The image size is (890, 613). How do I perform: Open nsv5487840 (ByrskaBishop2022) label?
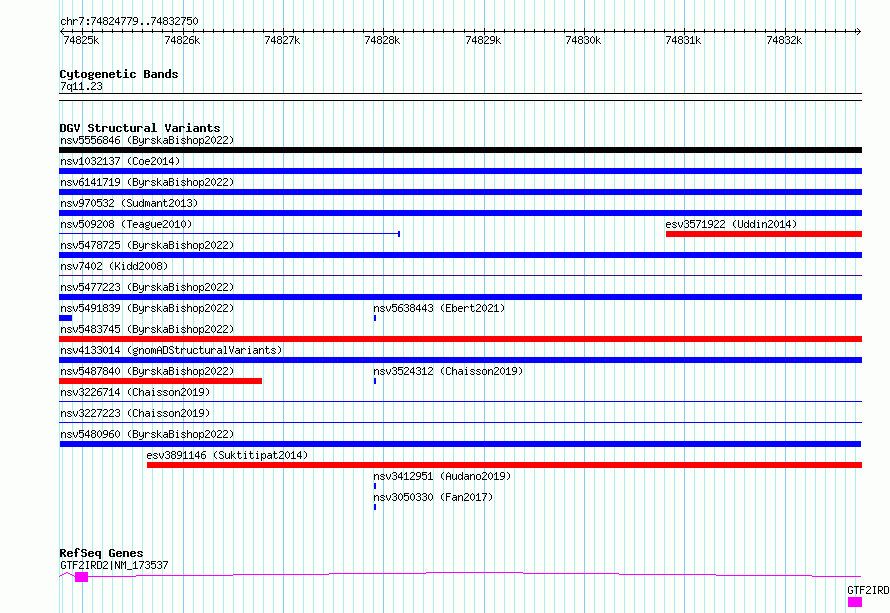(x=147, y=371)
